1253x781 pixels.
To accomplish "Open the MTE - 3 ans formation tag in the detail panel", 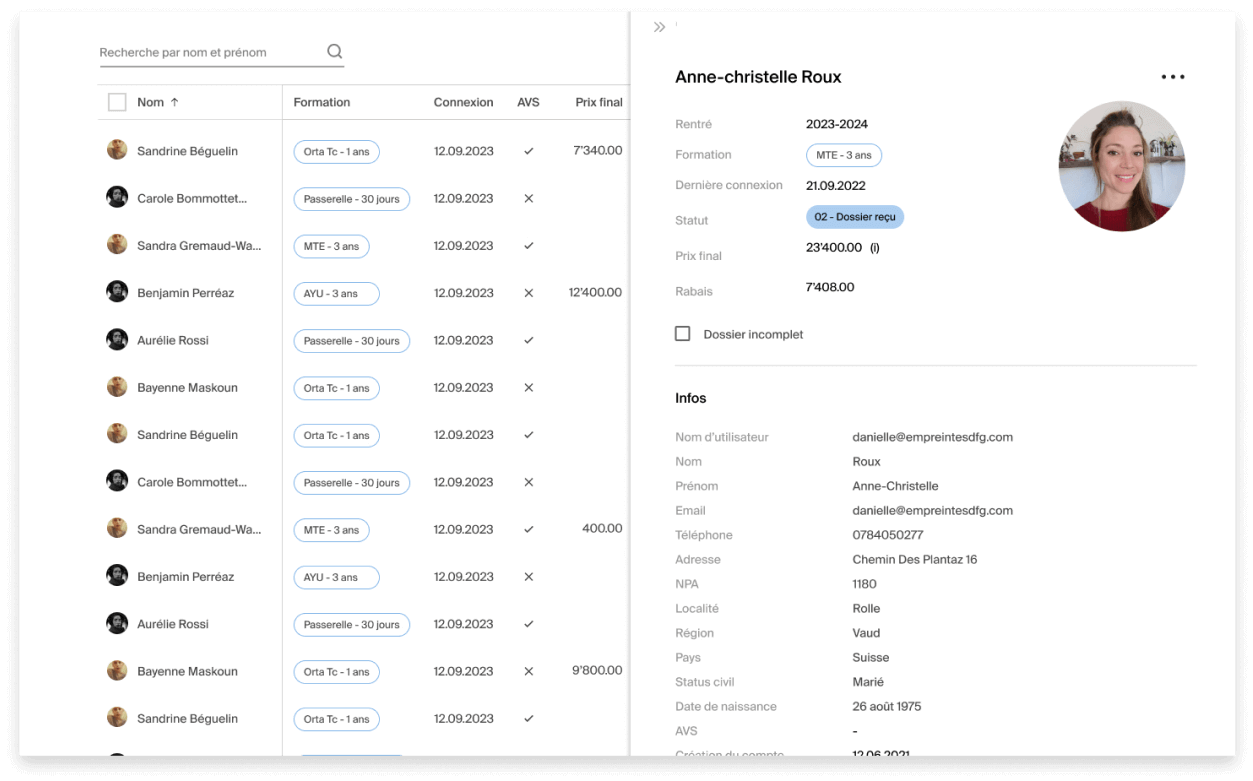I will point(843,155).
